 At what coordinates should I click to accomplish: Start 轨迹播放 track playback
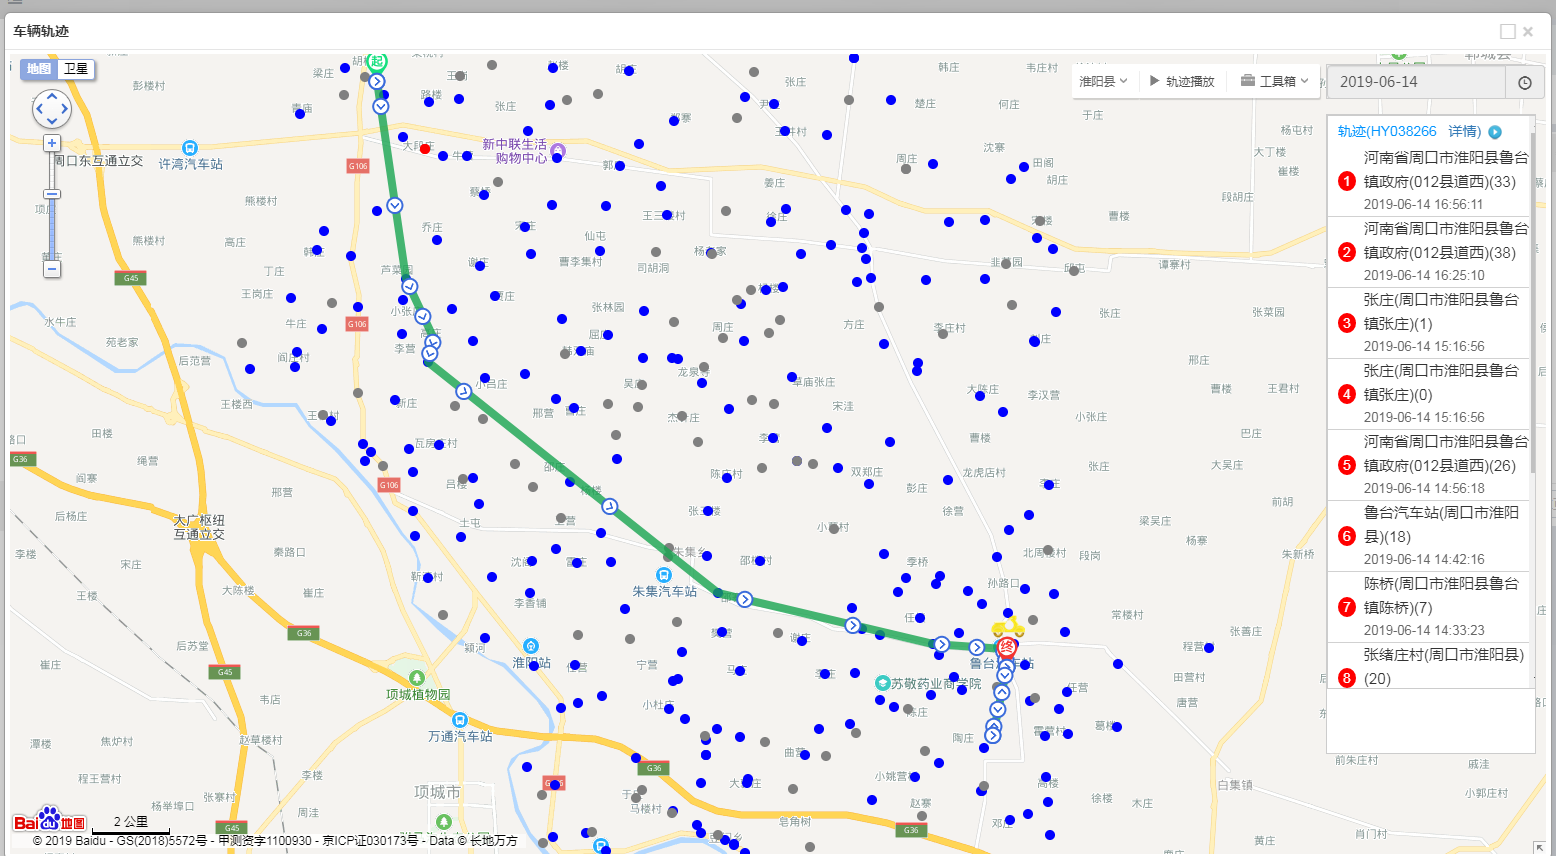pos(1182,82)
